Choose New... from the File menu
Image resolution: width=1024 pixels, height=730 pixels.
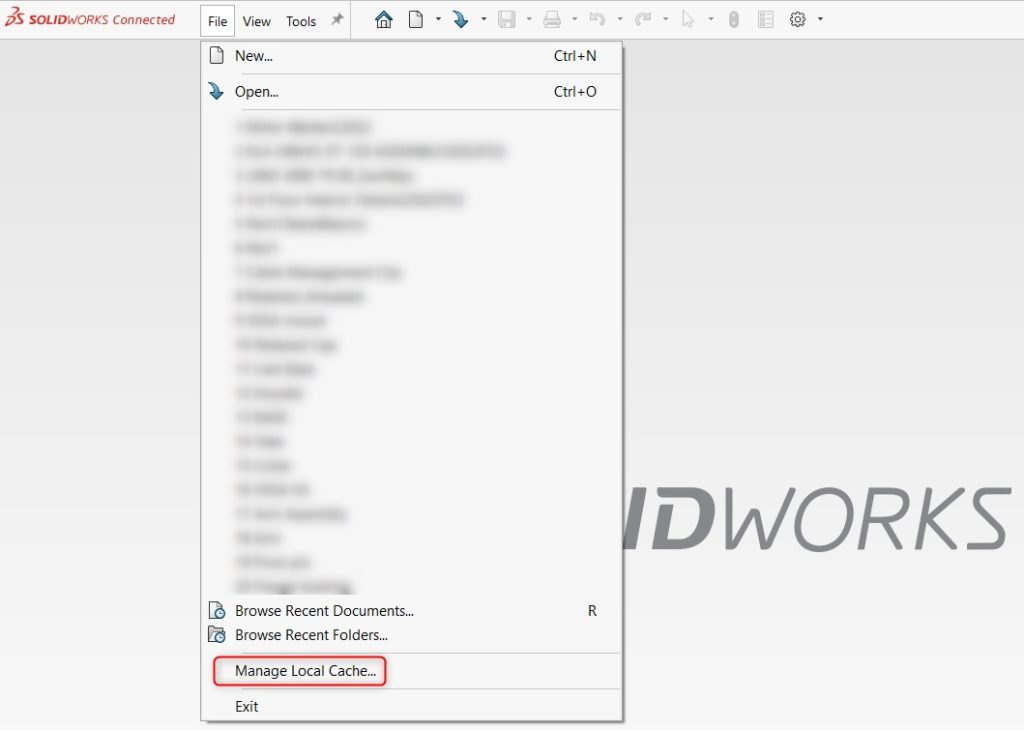pyautogui.click(x=411, y=56)
